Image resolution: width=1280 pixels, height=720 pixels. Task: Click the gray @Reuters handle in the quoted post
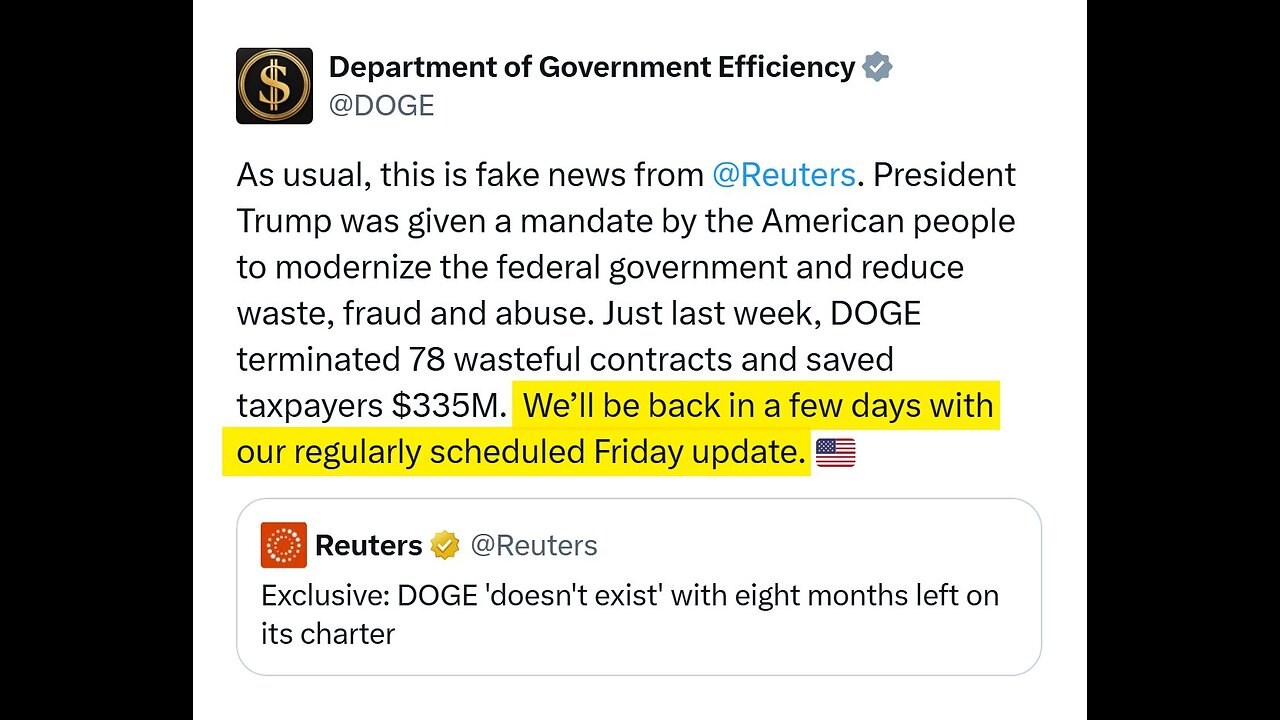click(533, 545)
